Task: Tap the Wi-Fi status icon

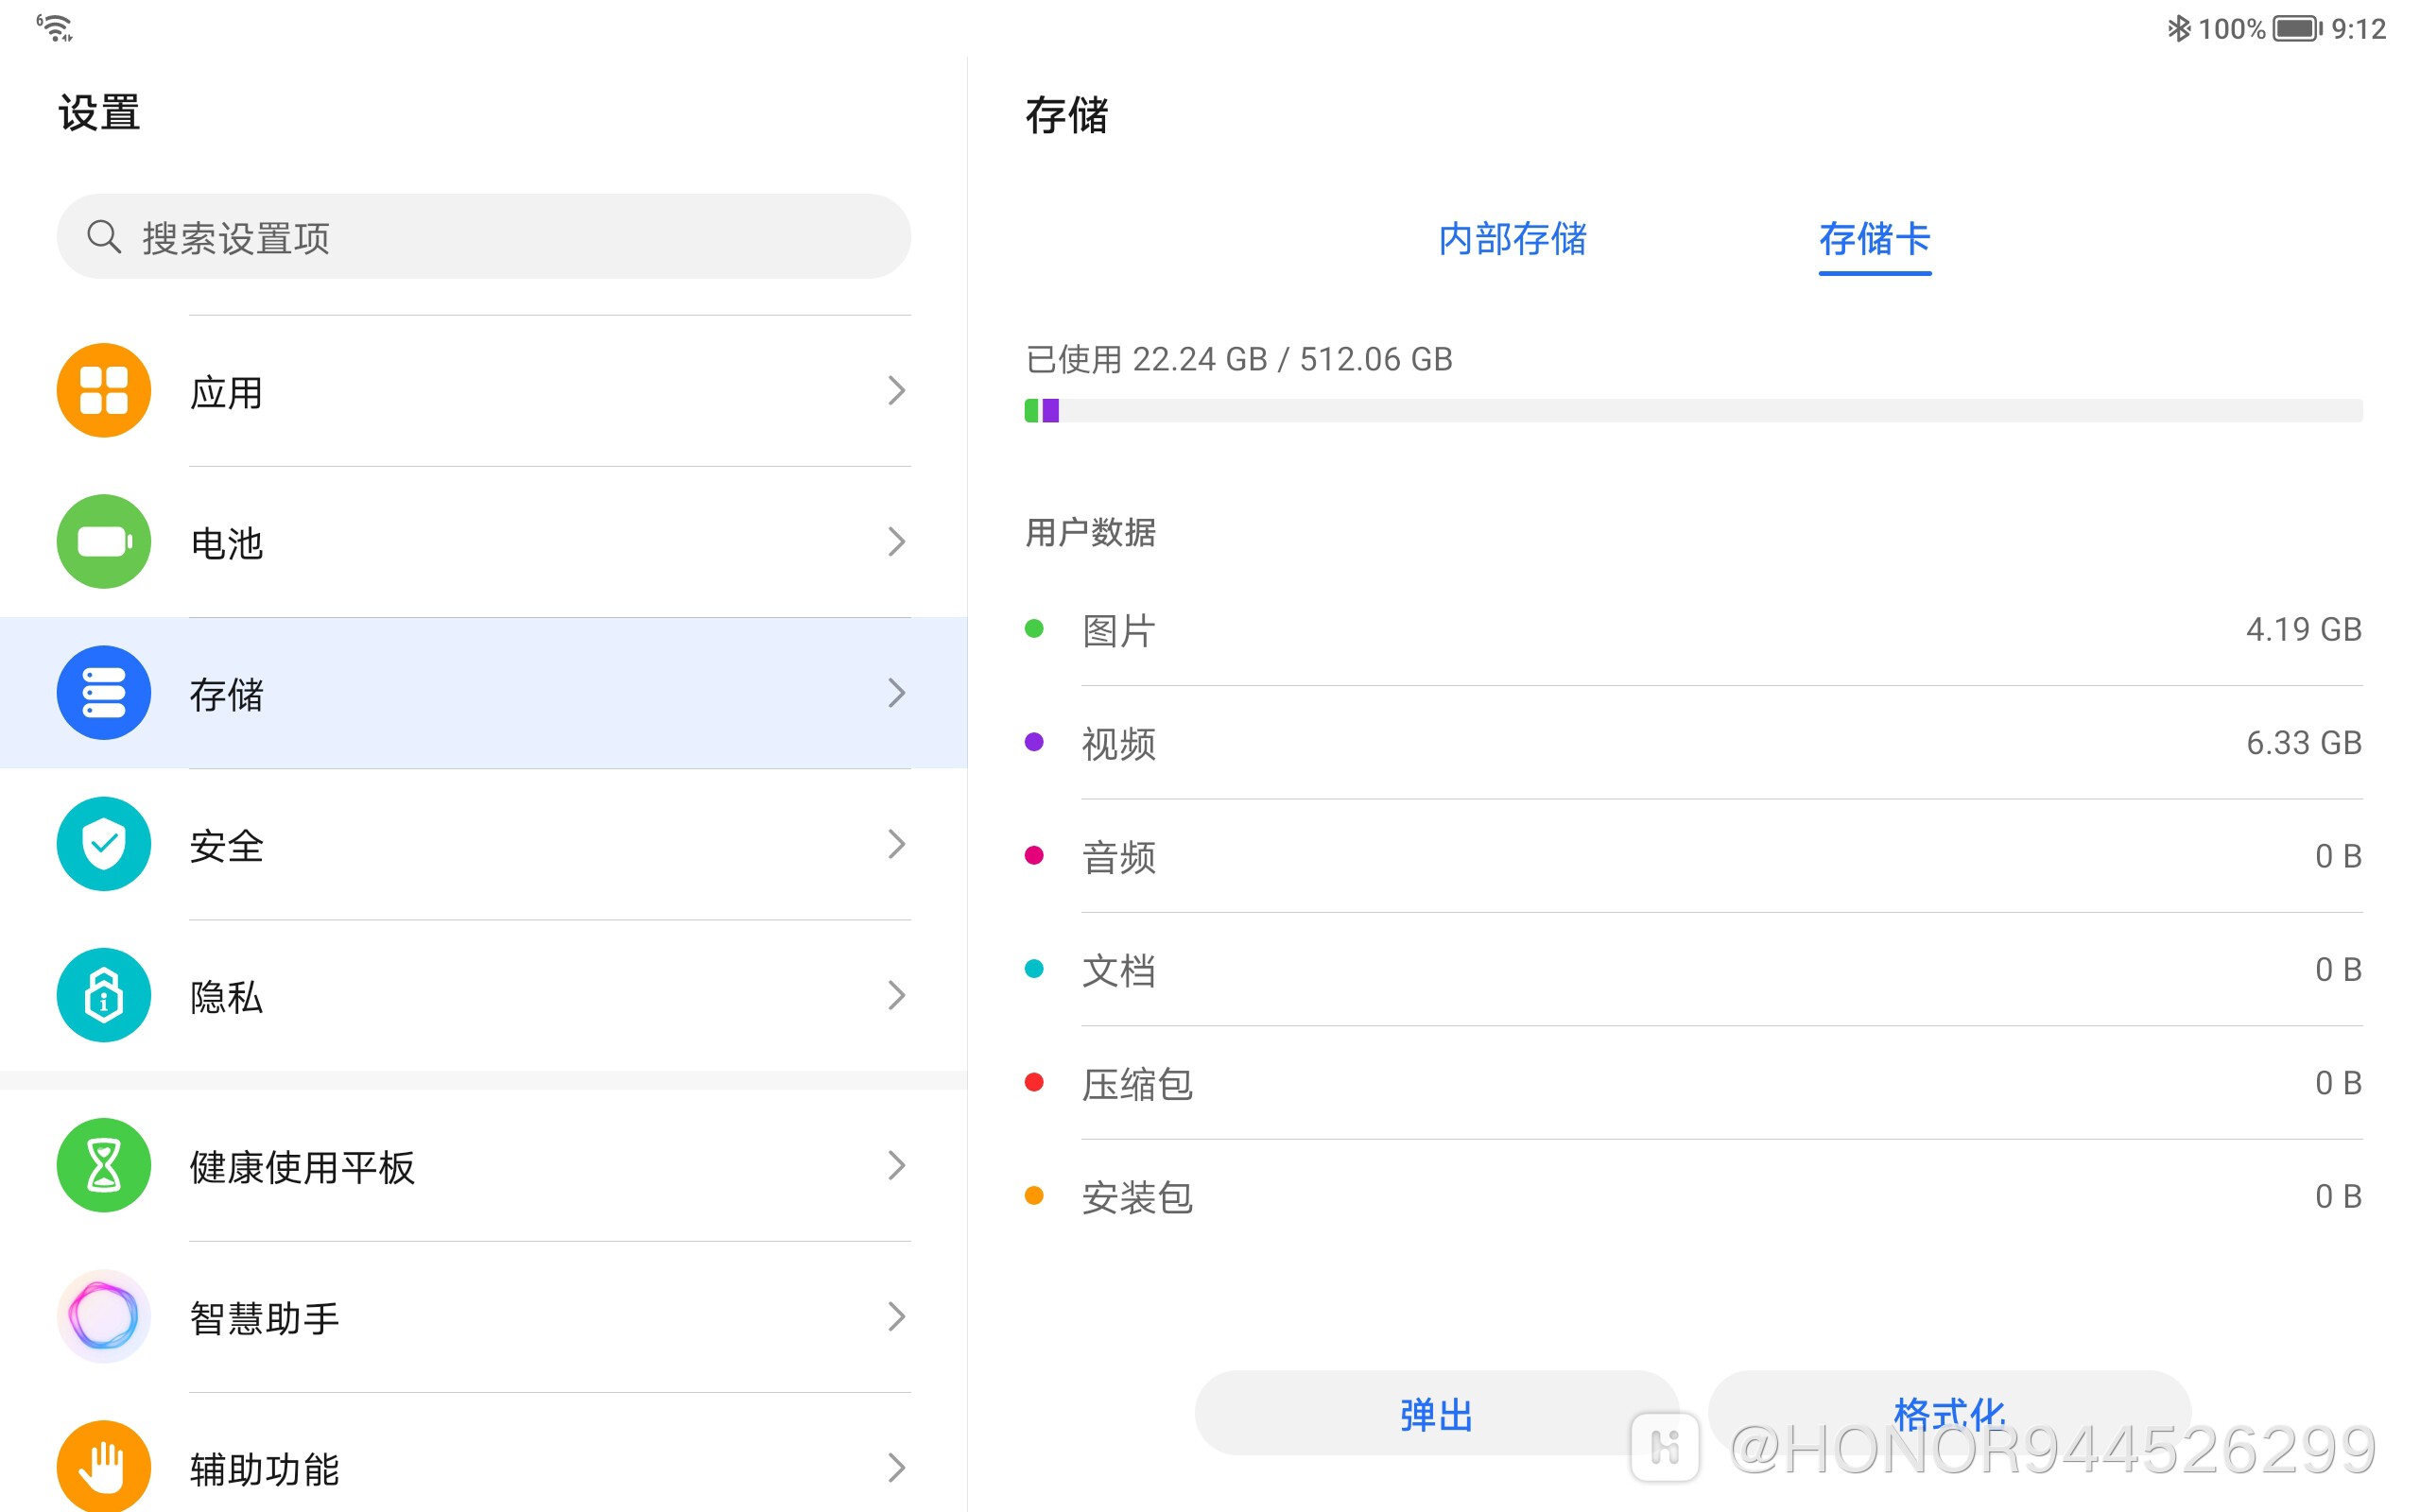Action: (x=56, y=28)
